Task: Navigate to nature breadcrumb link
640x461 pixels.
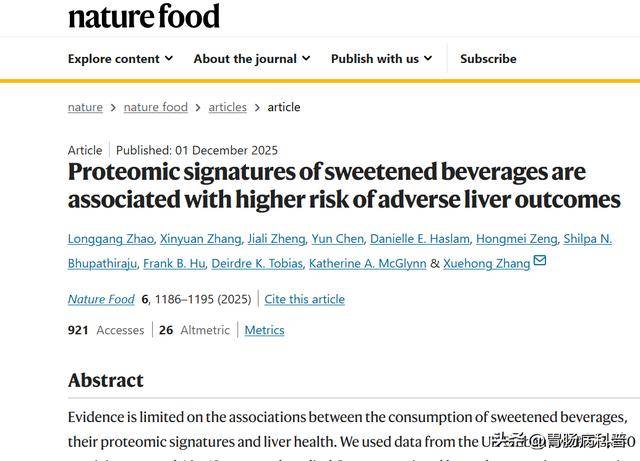Action: coord(85,107)
